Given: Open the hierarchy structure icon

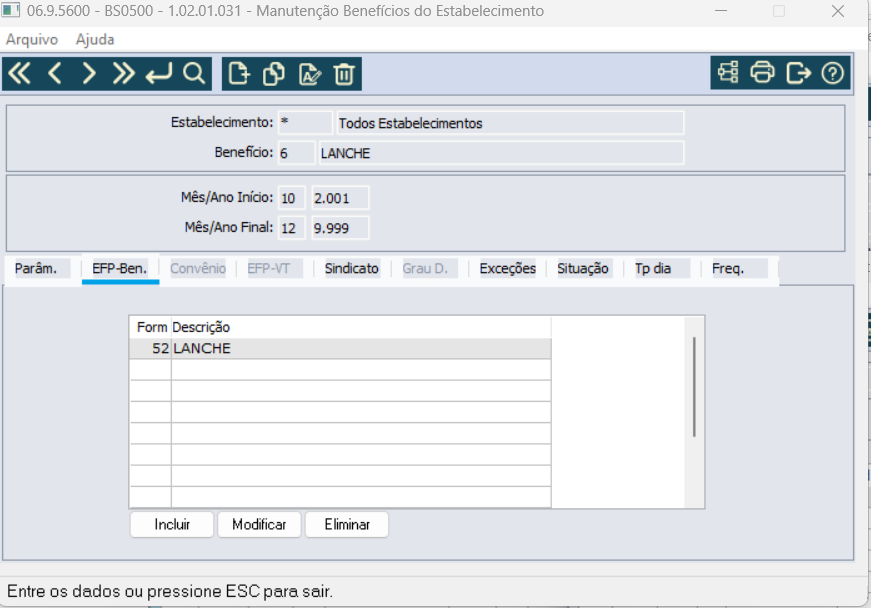Looking at the screenshot, I should [728, 73].
